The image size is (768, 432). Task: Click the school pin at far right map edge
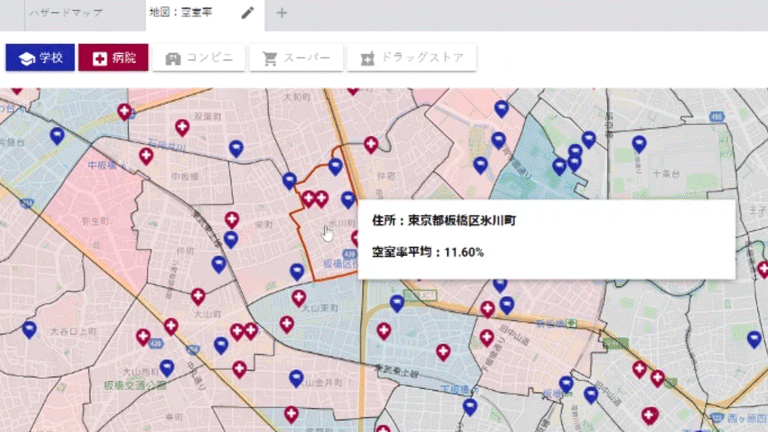click(754, 339)
